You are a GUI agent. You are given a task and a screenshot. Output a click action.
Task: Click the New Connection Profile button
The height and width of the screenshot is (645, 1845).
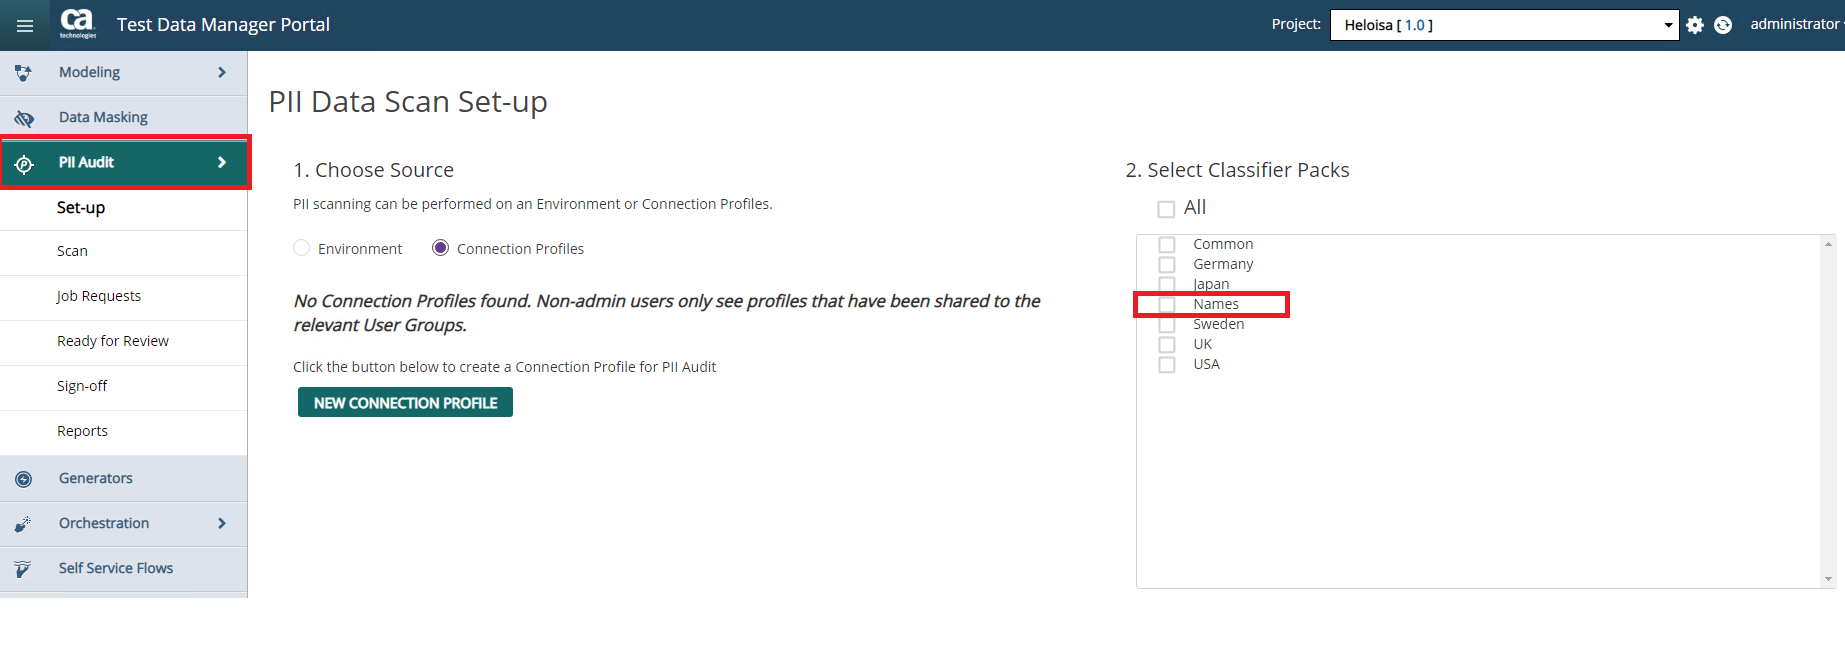coord(405,402)
